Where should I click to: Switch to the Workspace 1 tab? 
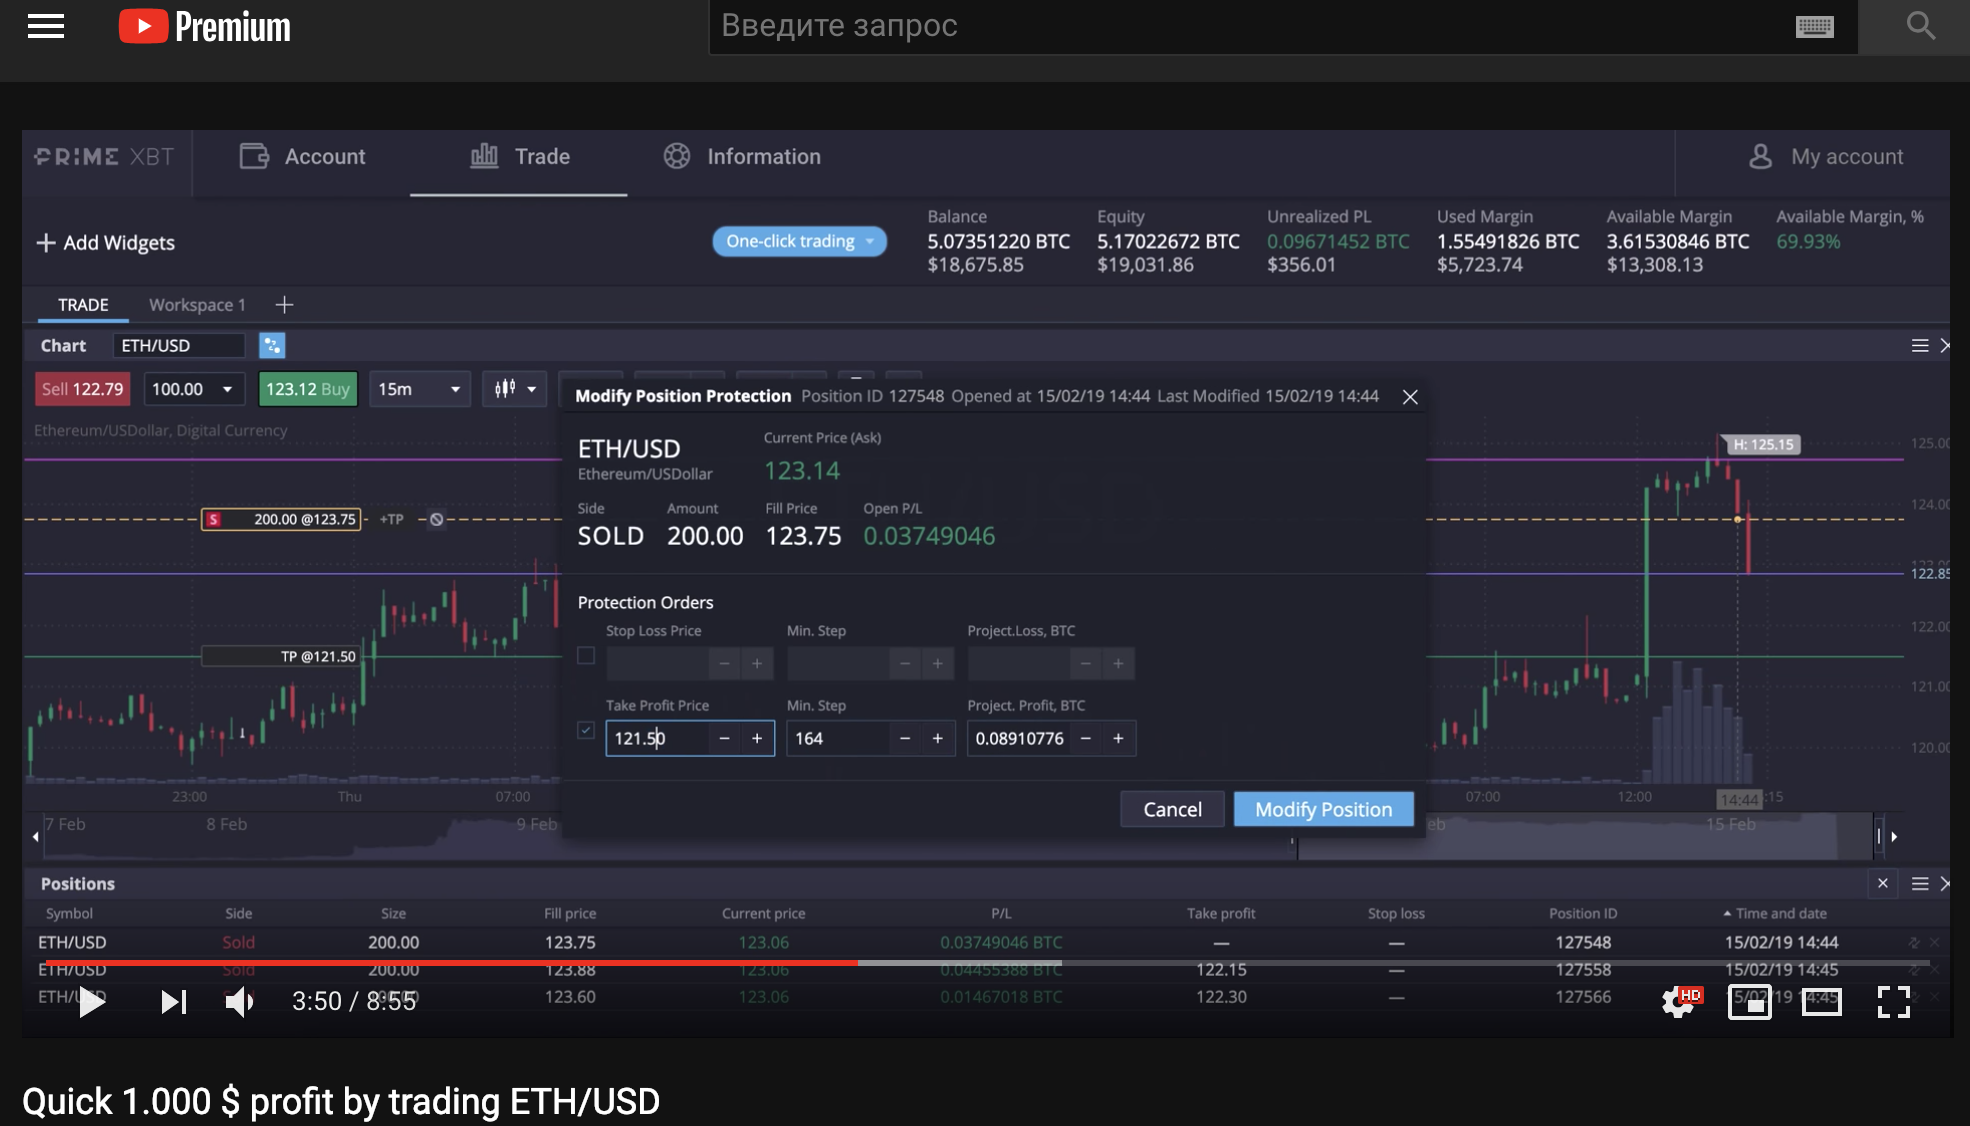197,305
